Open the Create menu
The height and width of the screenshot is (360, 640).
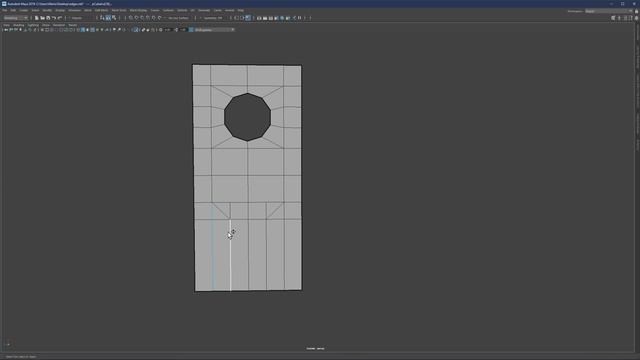coord(24,10)
